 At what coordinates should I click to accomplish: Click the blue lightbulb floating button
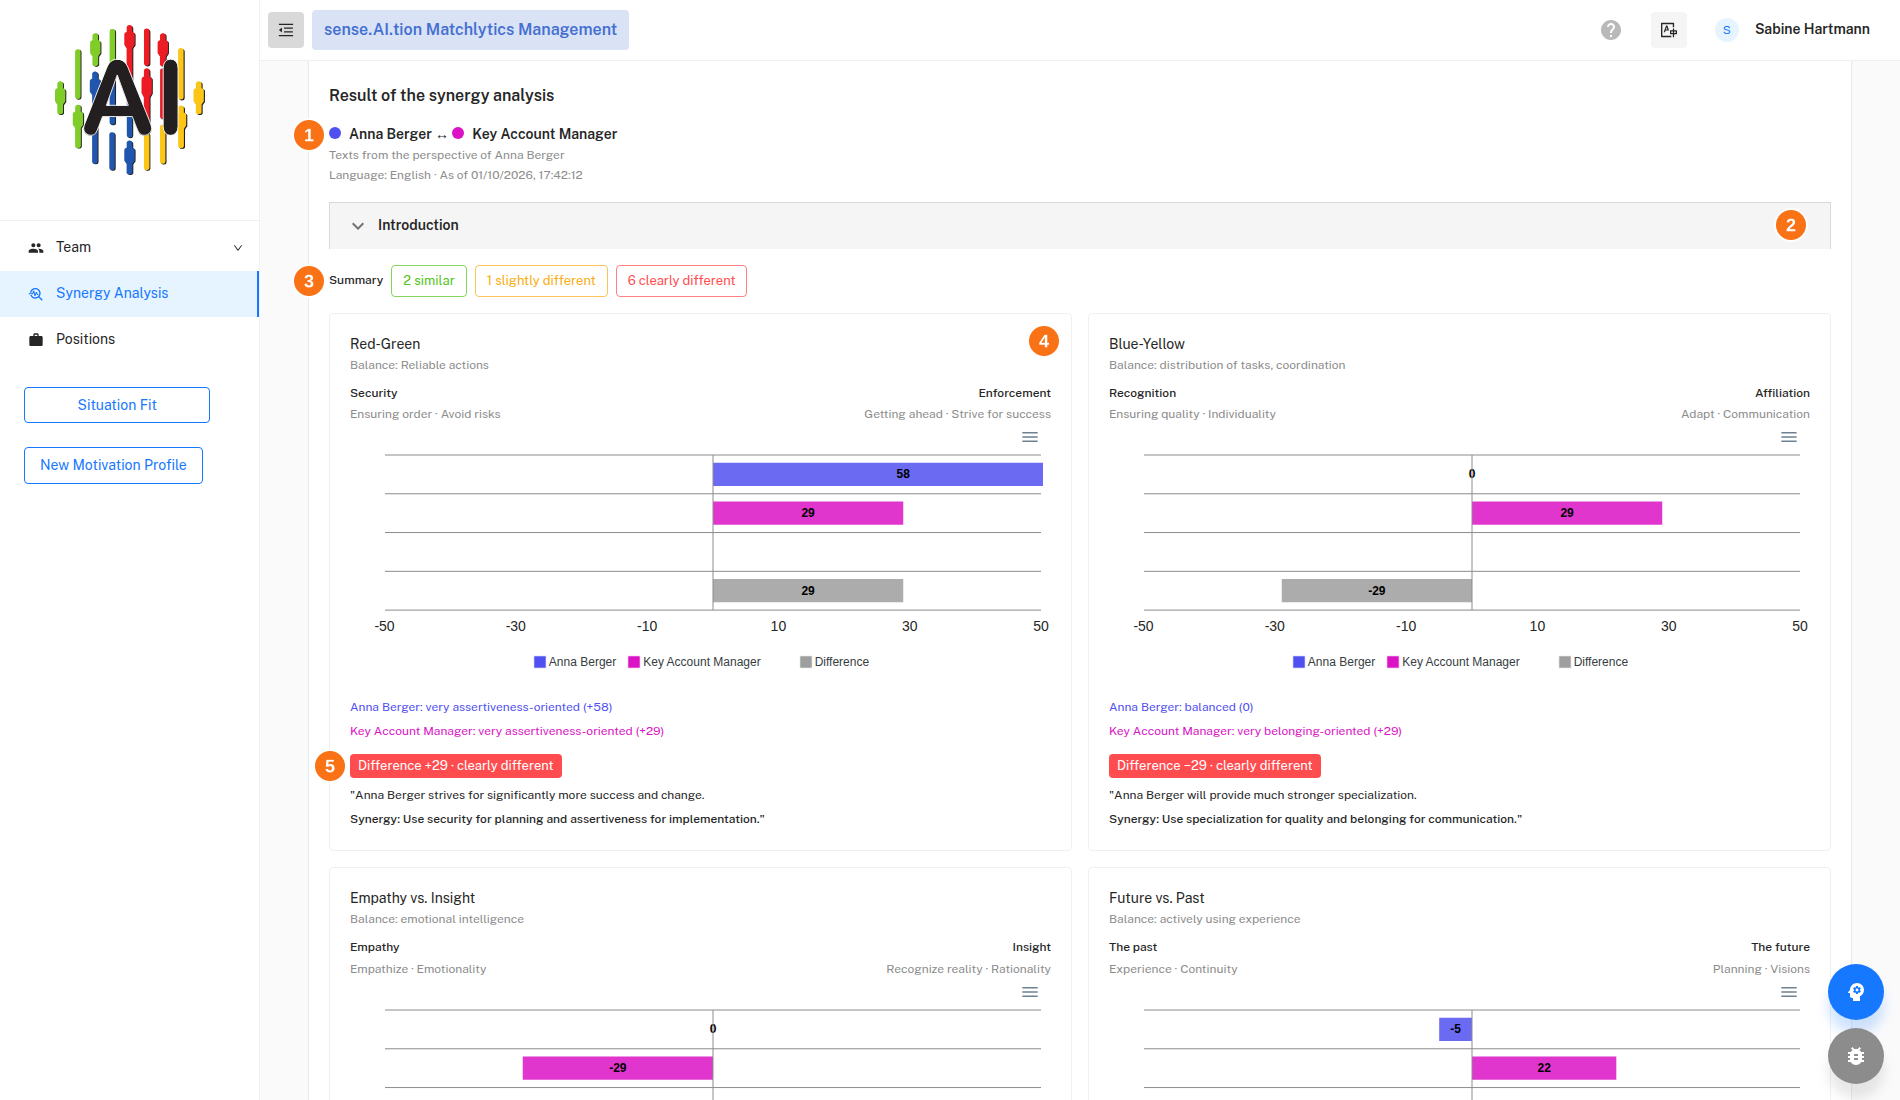tap(1856, 992)
